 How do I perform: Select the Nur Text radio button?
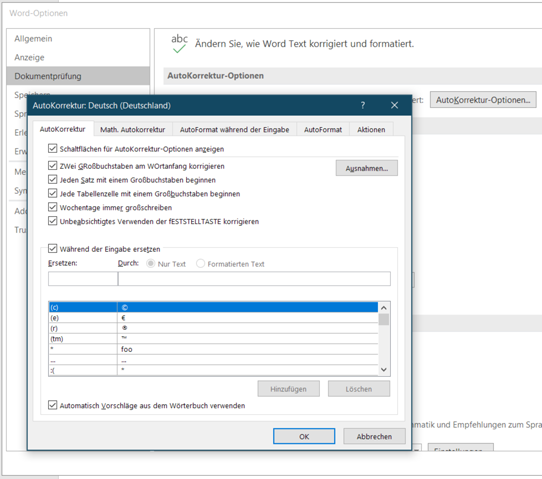pos(151,264)
